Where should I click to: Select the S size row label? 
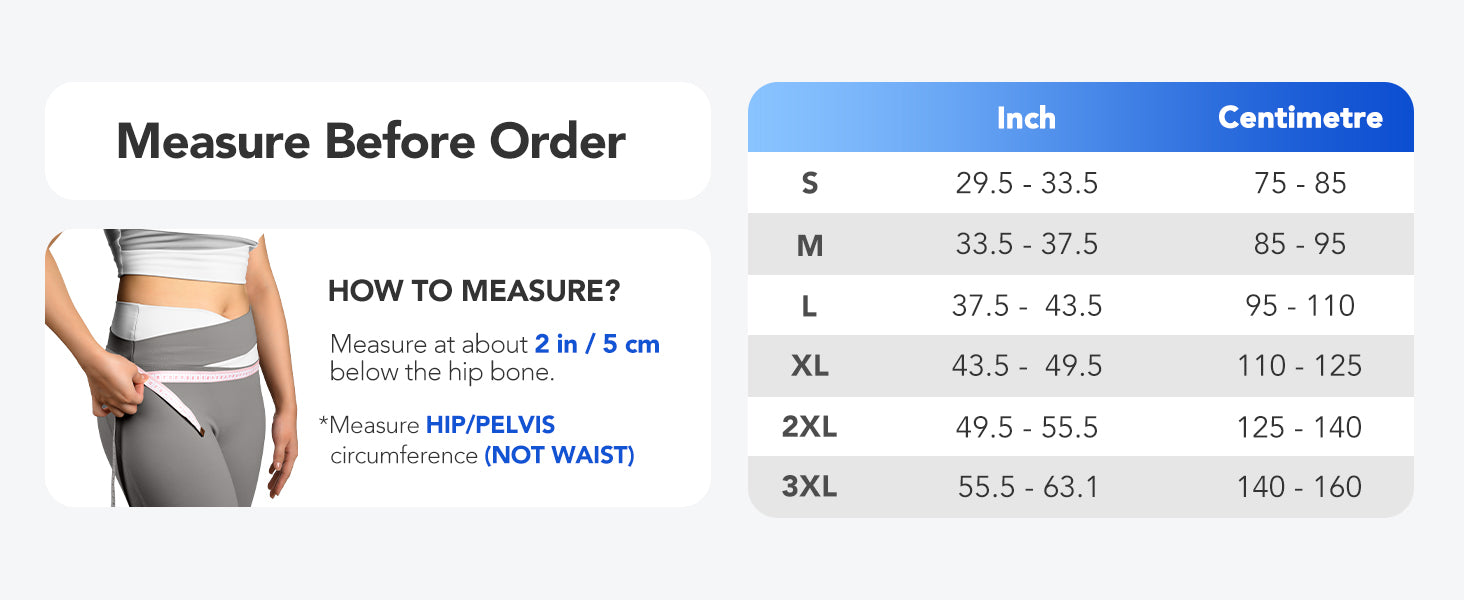click(x=810, y=184)
